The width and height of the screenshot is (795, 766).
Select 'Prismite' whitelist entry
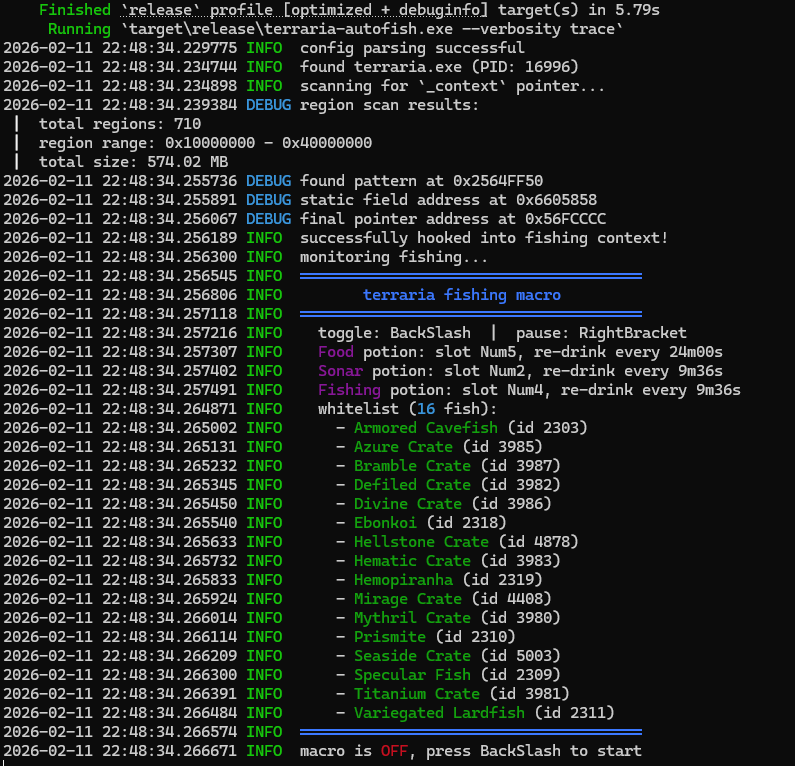[390, 637]
